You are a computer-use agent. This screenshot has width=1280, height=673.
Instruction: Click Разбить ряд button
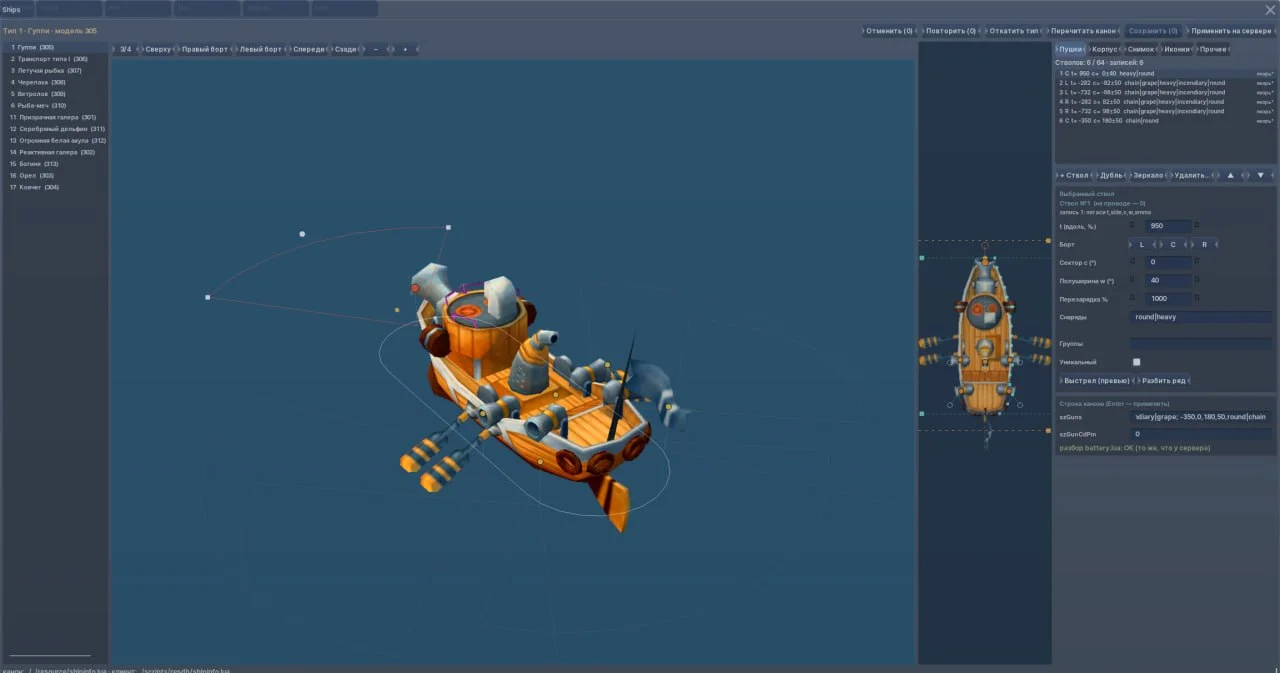point(1164,380)
